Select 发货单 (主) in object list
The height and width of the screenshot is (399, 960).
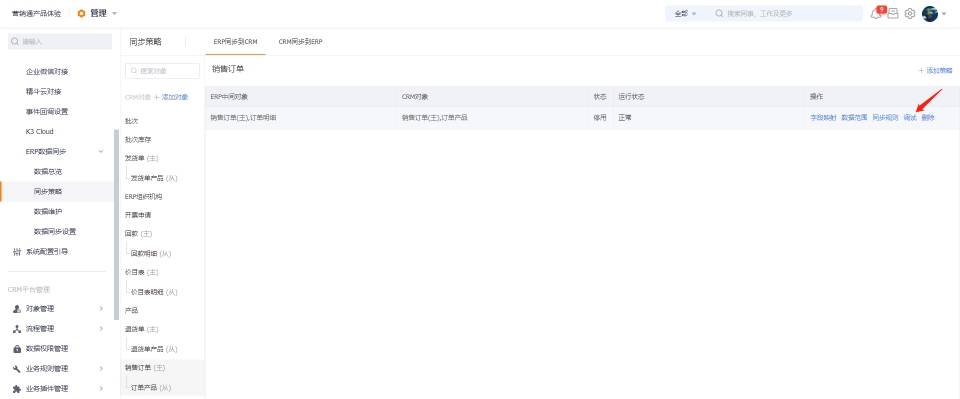click(141, 158)
